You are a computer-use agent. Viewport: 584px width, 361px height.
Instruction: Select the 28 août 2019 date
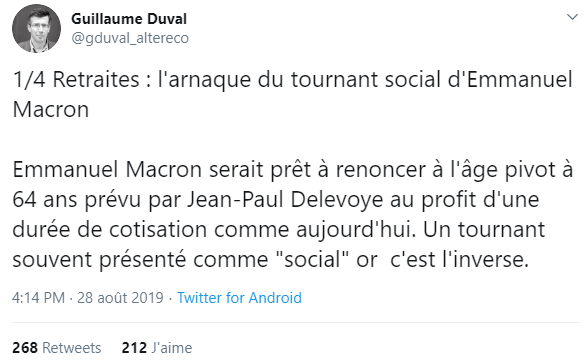120,298
